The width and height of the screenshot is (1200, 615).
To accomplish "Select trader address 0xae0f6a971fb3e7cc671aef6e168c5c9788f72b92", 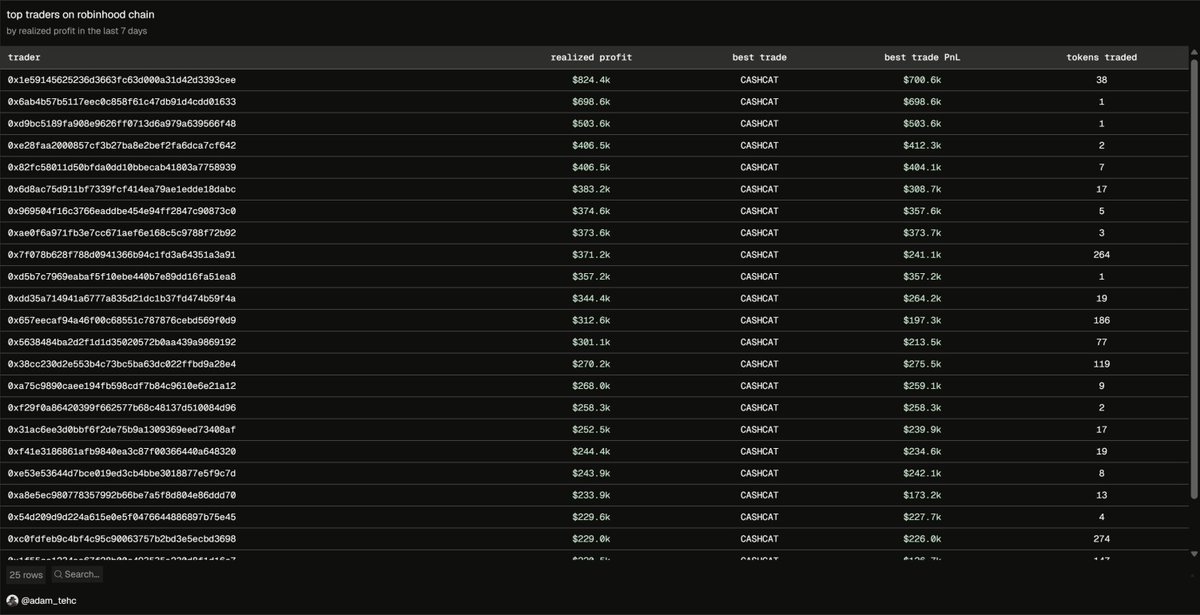I will coord(121,233).
